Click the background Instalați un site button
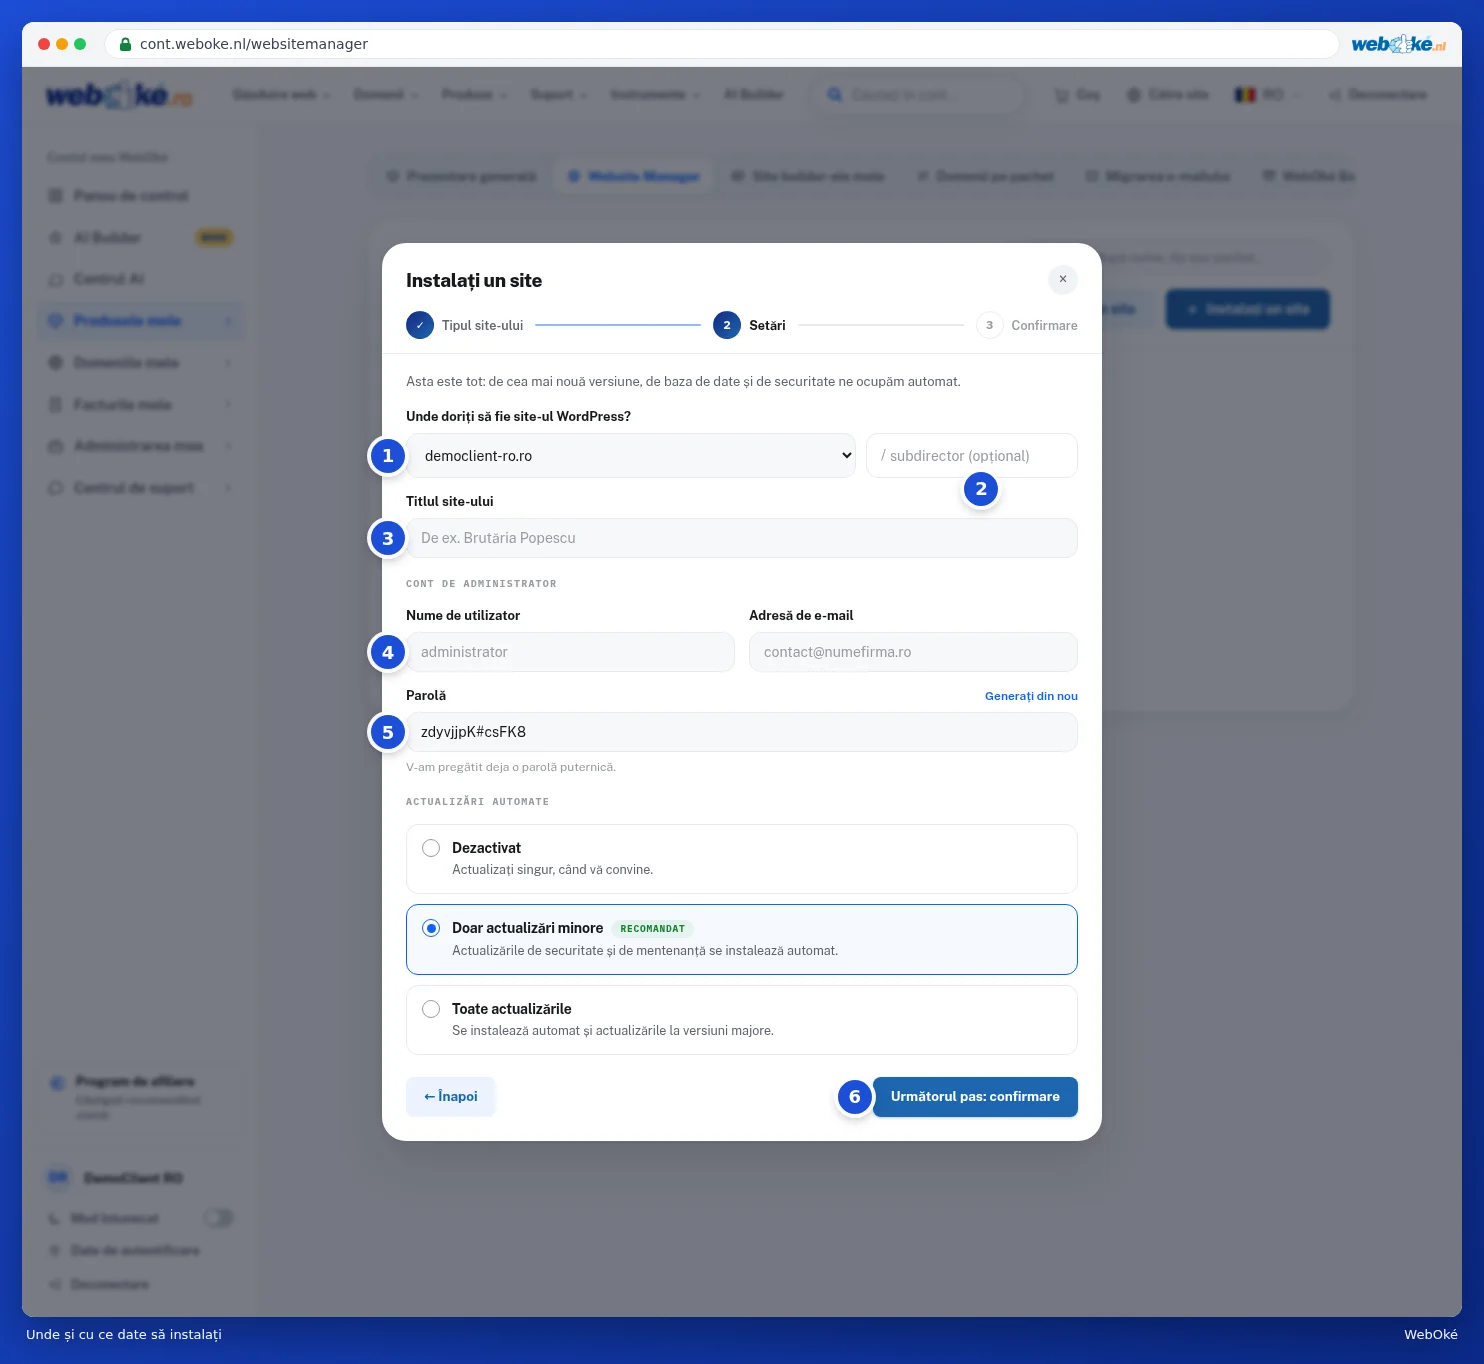Screen dimensions: 1484x1364 point(1248,309)
